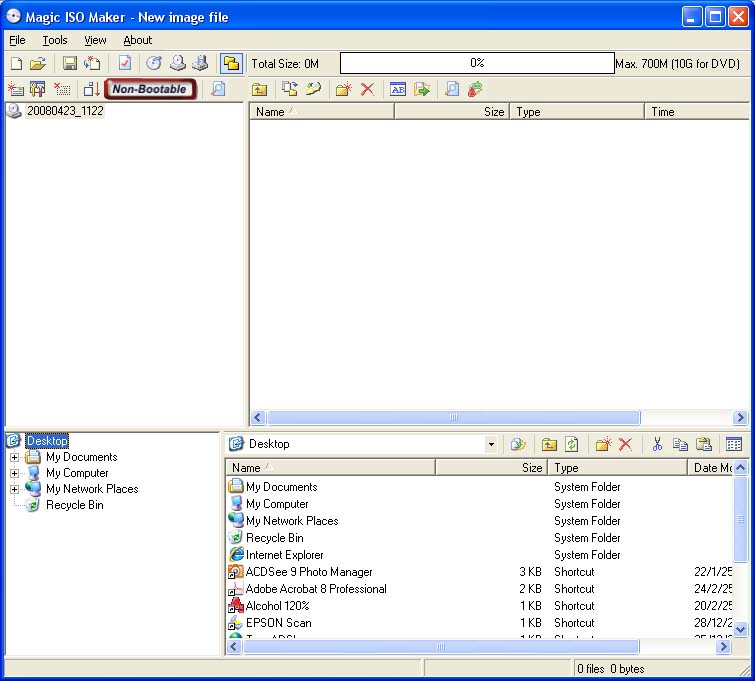Open image properties checkmark-page icon
This screenshot has width=755, height=681.
[125, 64]
